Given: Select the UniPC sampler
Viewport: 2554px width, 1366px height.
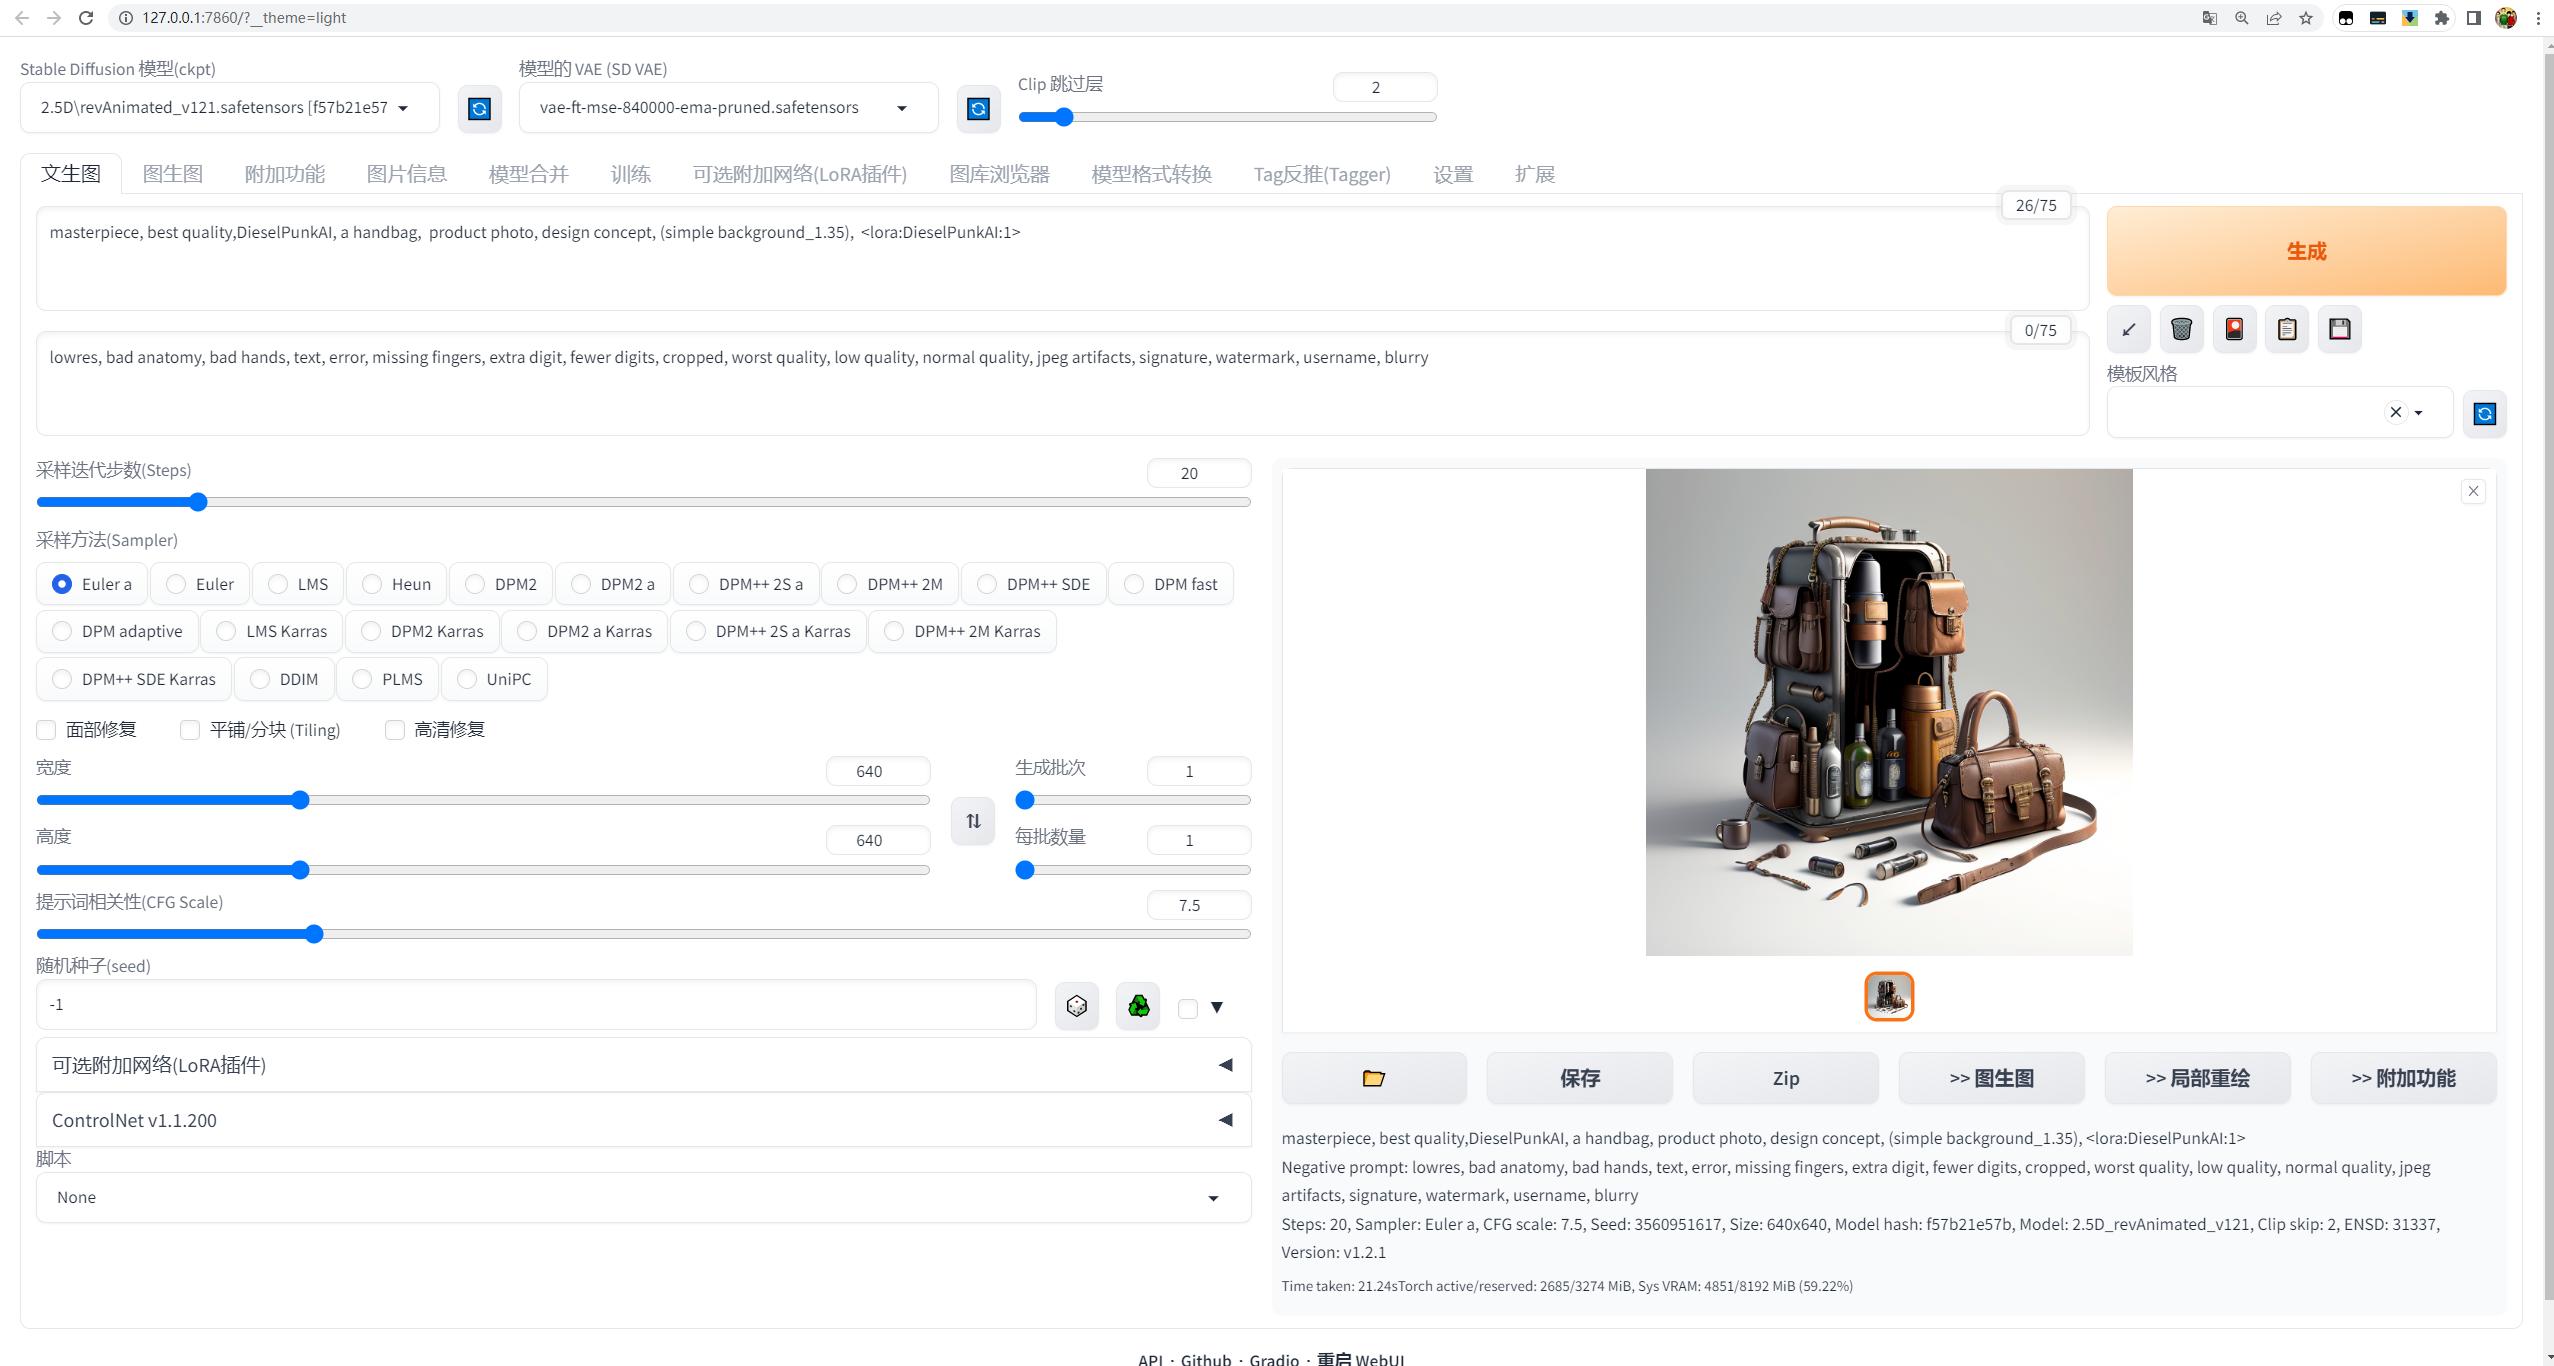Looking at the screenshot, I should point(493,679).
